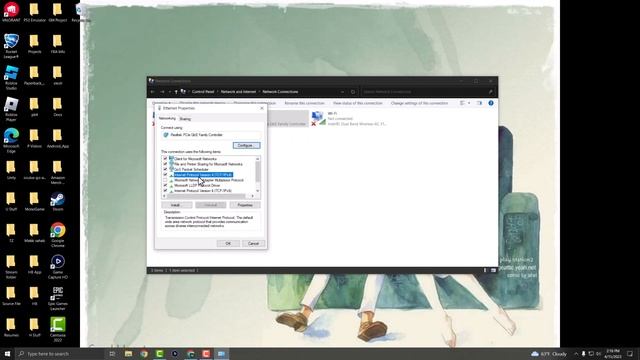
Task: Click View status of this connection
Action: pyautogui.click(x=358, y=103)
